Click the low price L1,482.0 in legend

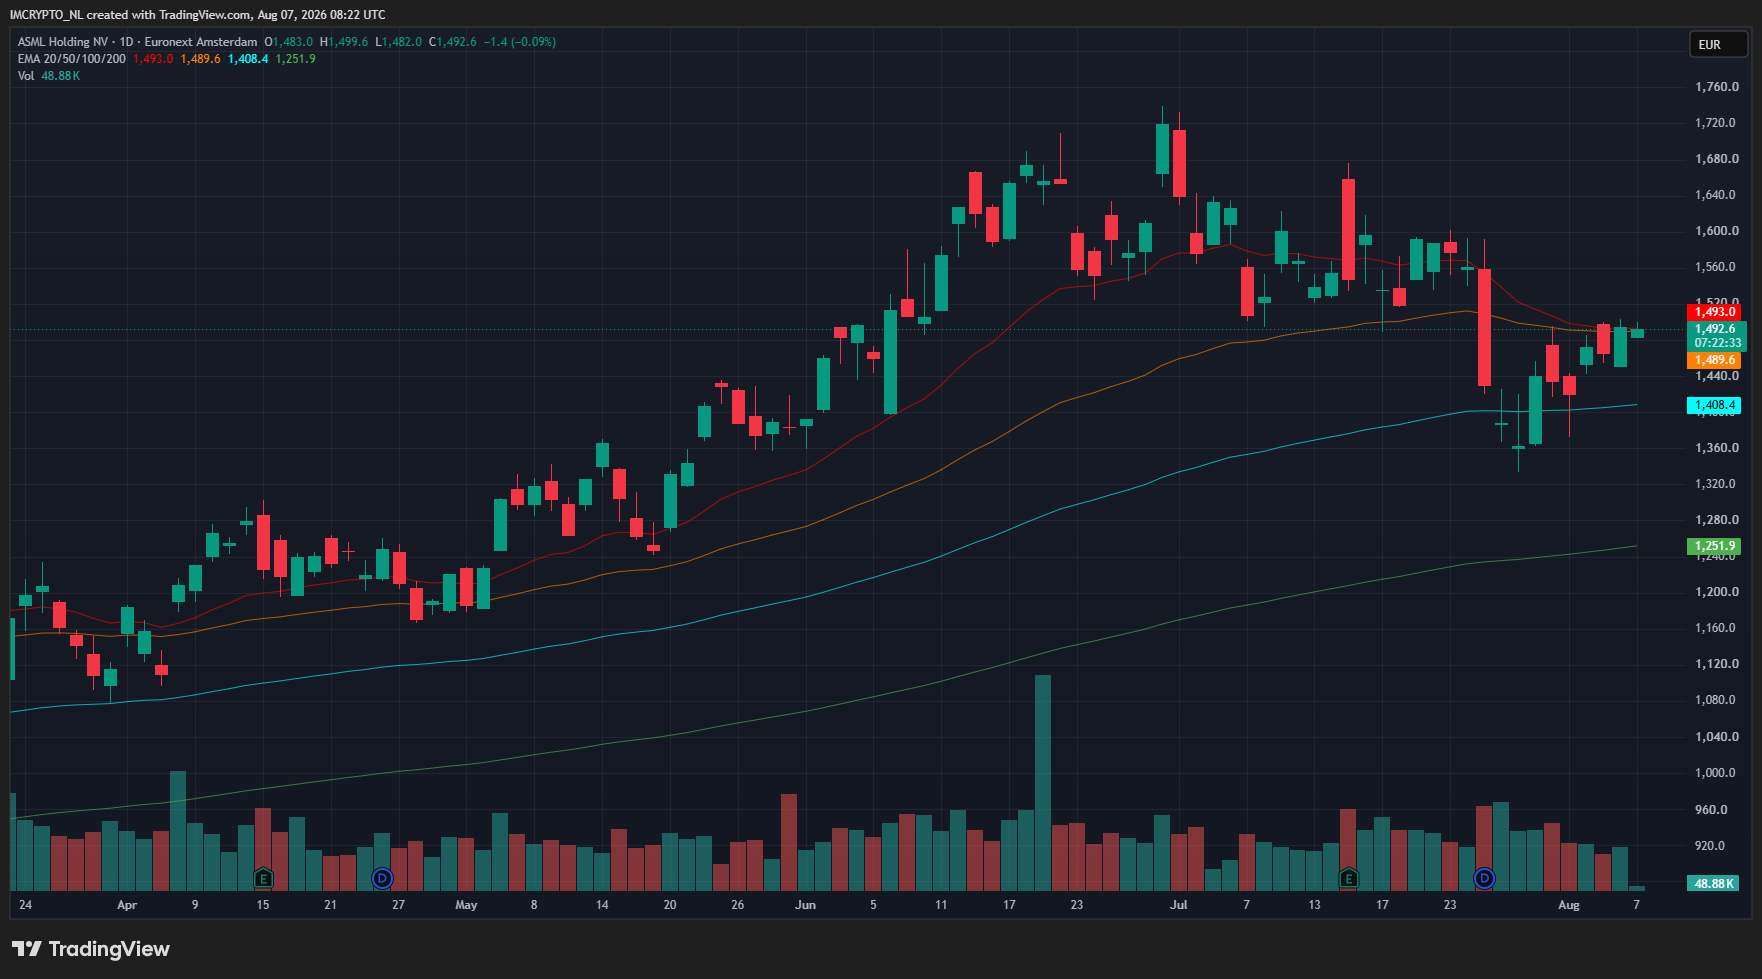[399, 42]
